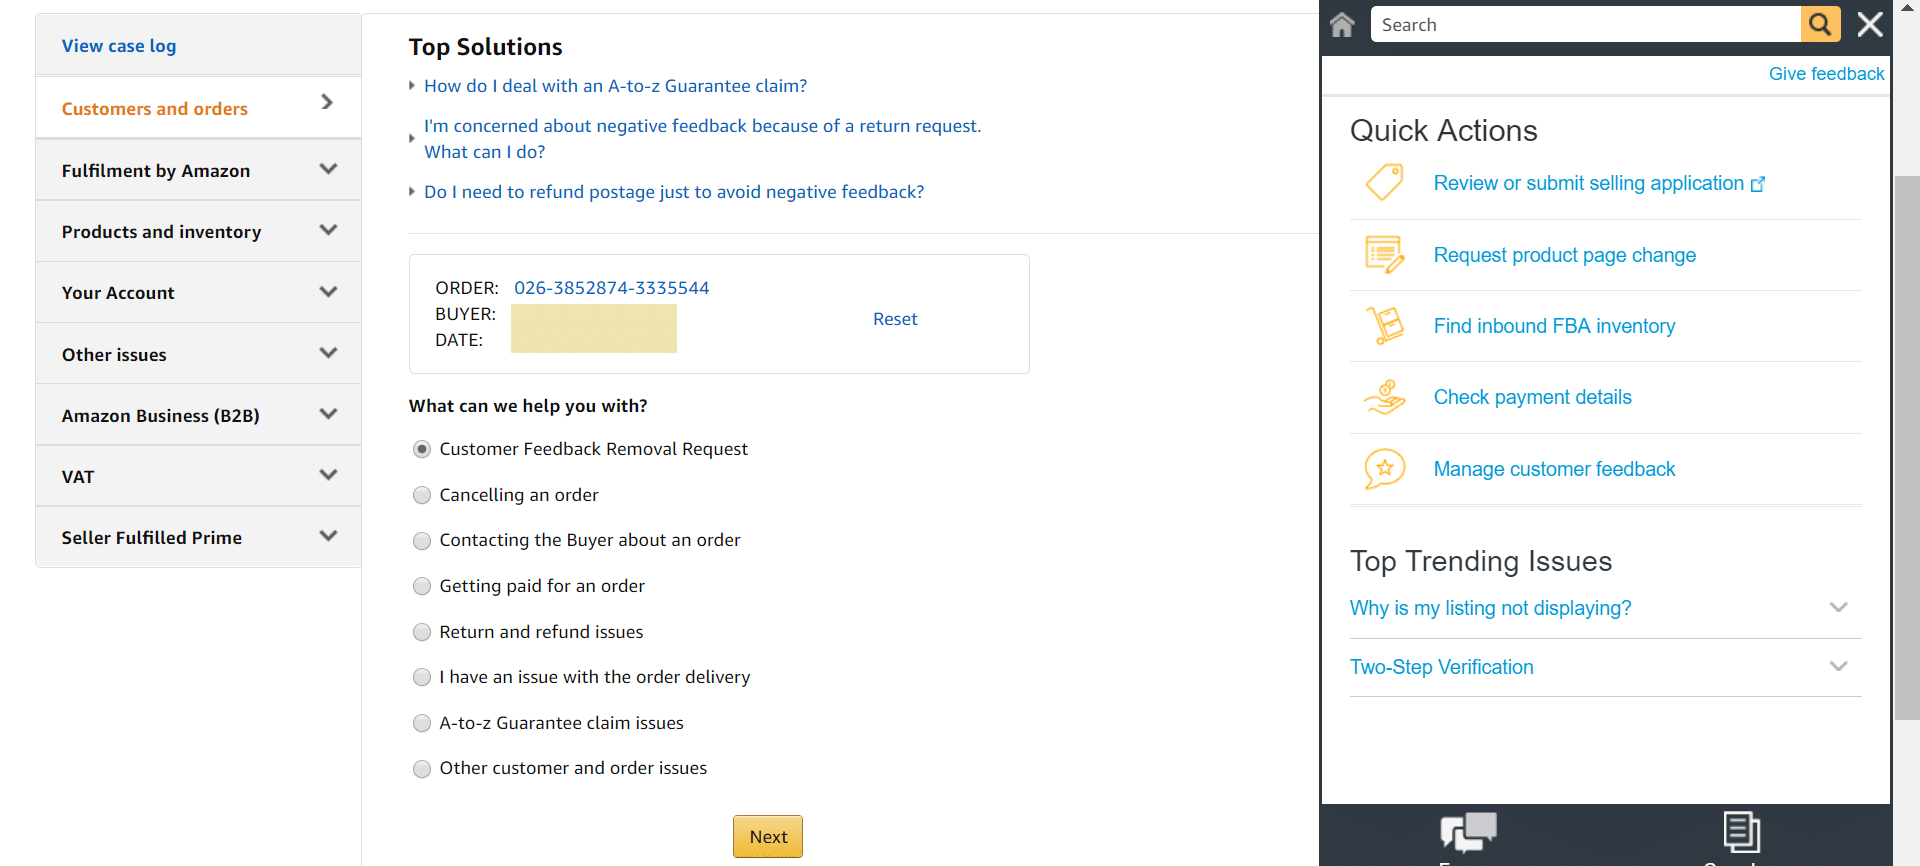Click the Reset link beside the order
Image resolution: width=1920 pixels, height=866 pixels.
[895, 319]
